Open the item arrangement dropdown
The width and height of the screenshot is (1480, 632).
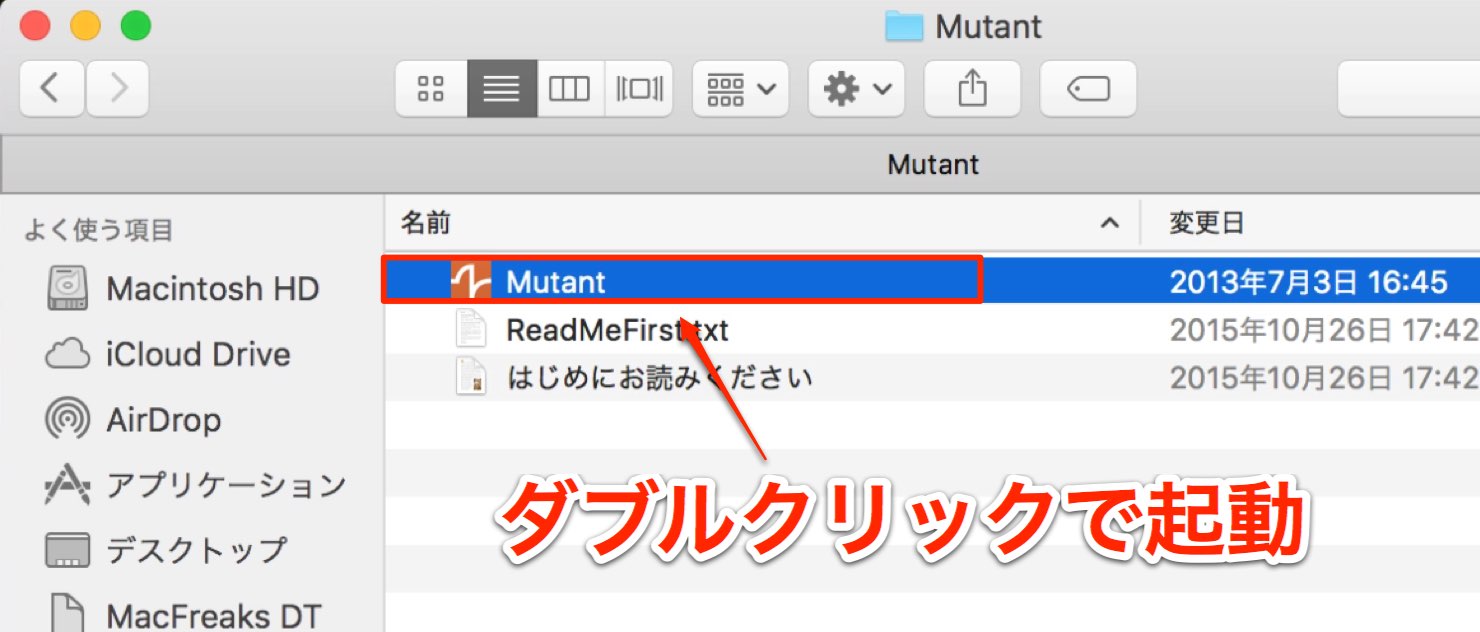[x=741, y=89]
